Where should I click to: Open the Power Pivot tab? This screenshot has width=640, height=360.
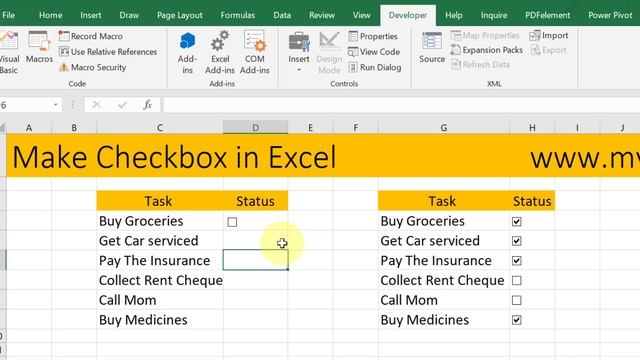coord(610,15)
